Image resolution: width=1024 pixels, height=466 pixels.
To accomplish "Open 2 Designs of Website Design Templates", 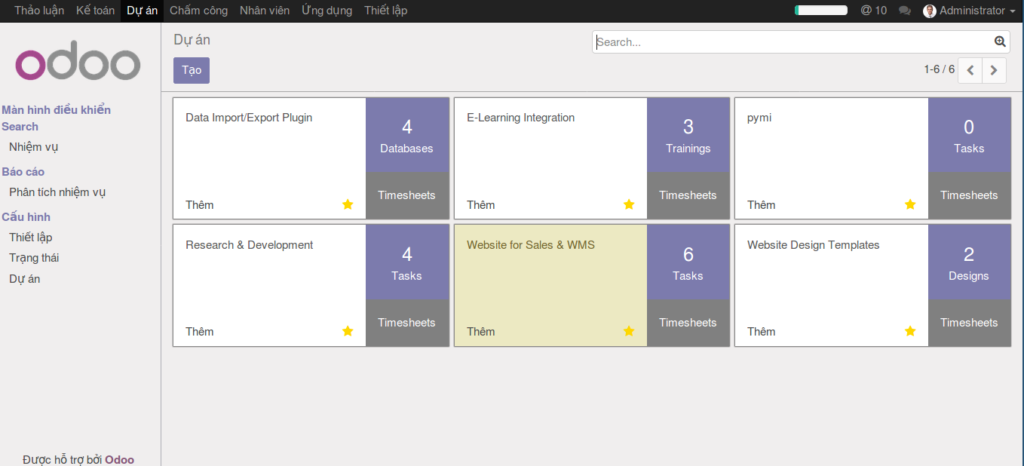I will coord(969,262).
